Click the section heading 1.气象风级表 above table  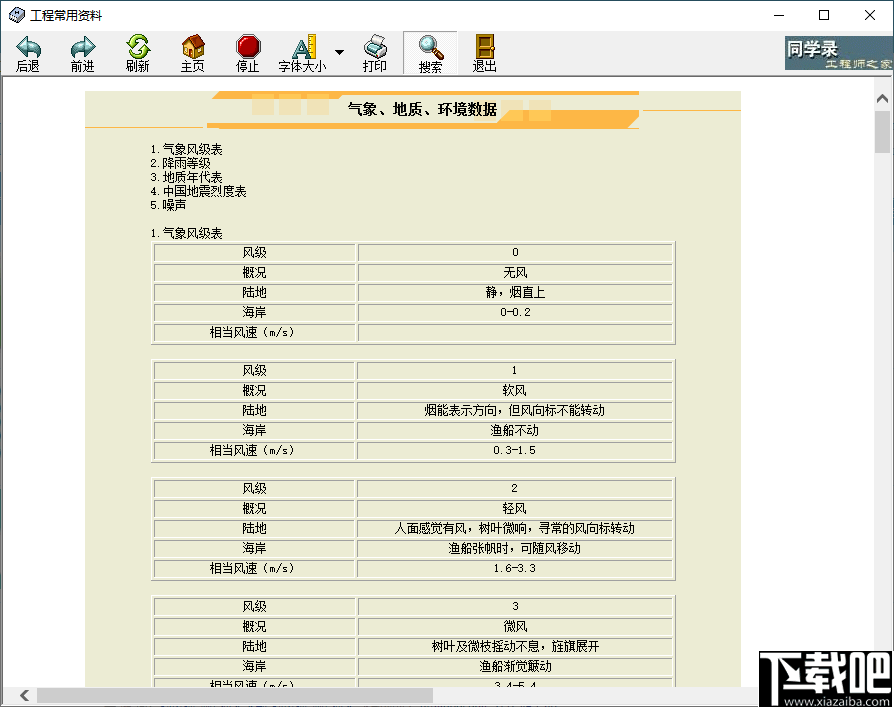(x=186, y=233)
